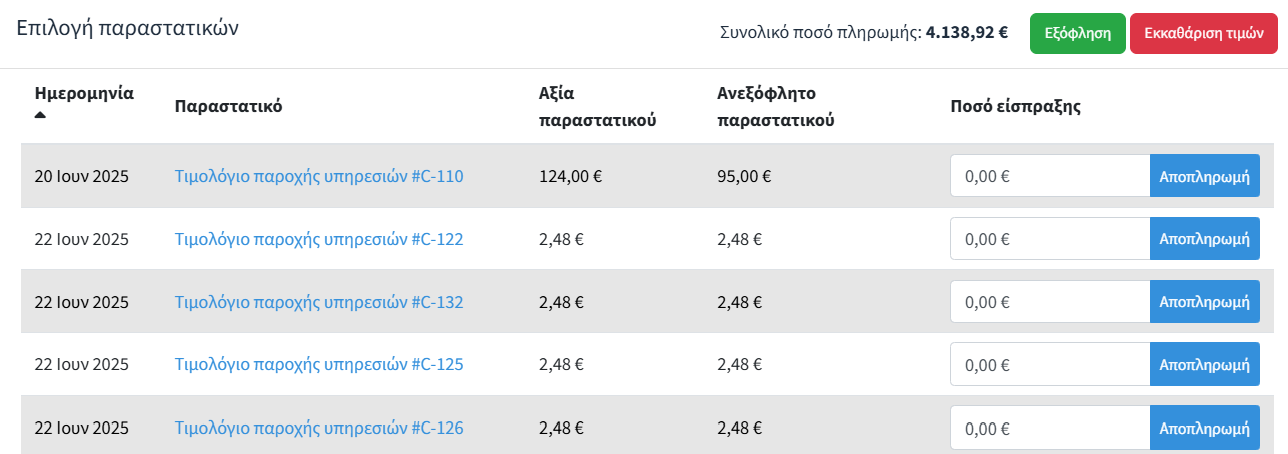
Task: Select the amount field for invoice #C-132
Action: 1049,302
